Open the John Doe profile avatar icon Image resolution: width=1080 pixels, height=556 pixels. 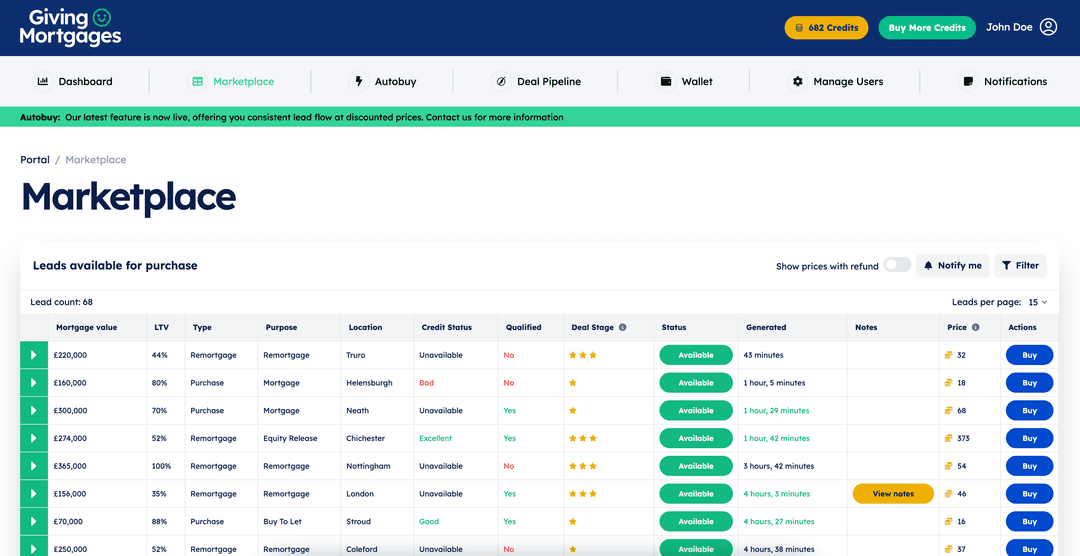tap(1048, 28)
